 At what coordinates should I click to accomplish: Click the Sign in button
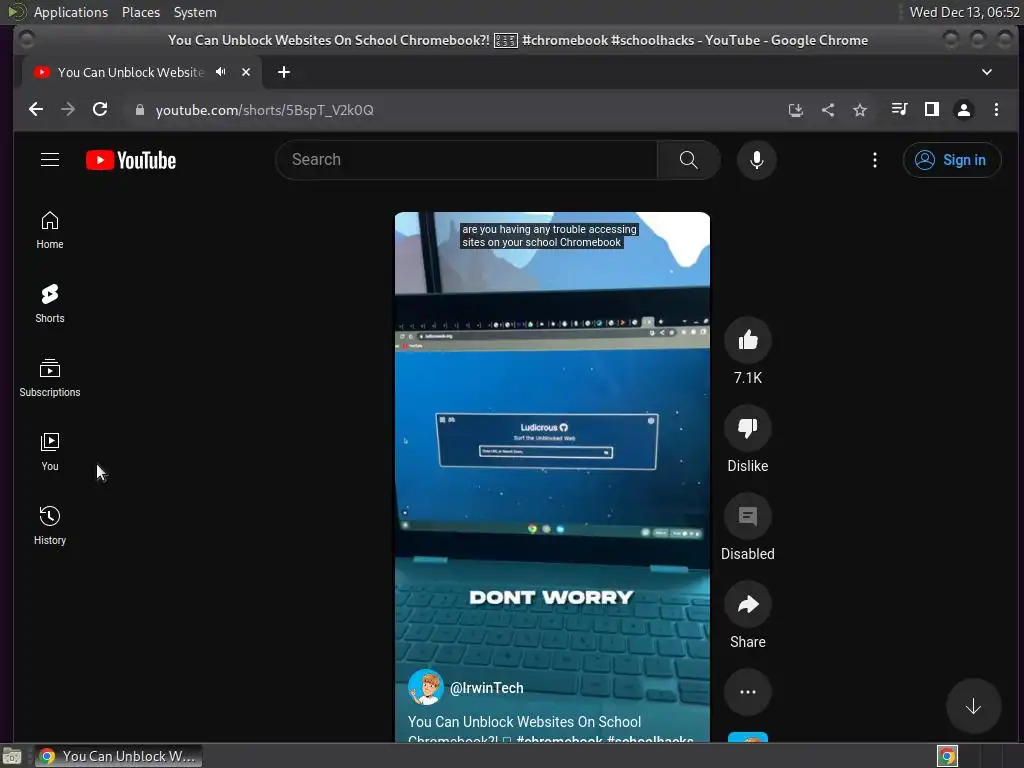tap(952, 160)
